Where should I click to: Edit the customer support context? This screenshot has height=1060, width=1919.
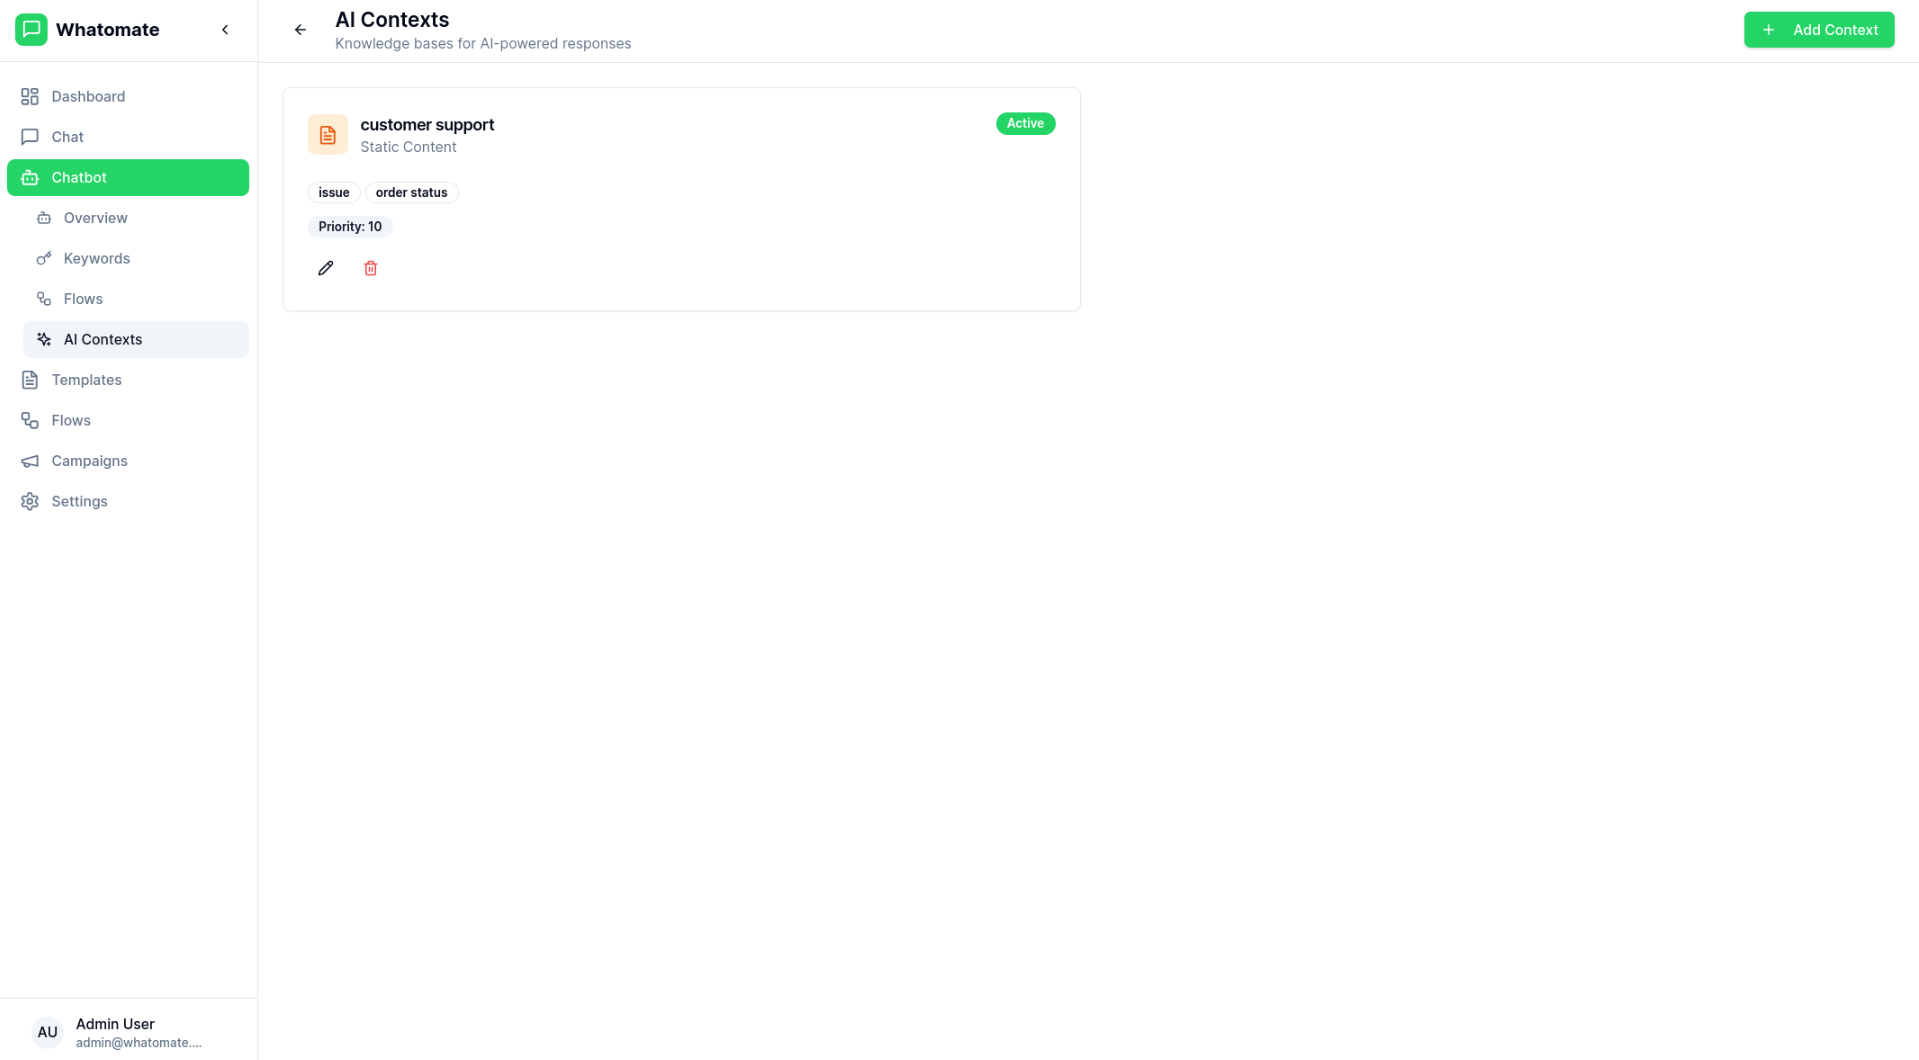pyautogui.click(x=326, y=268)
